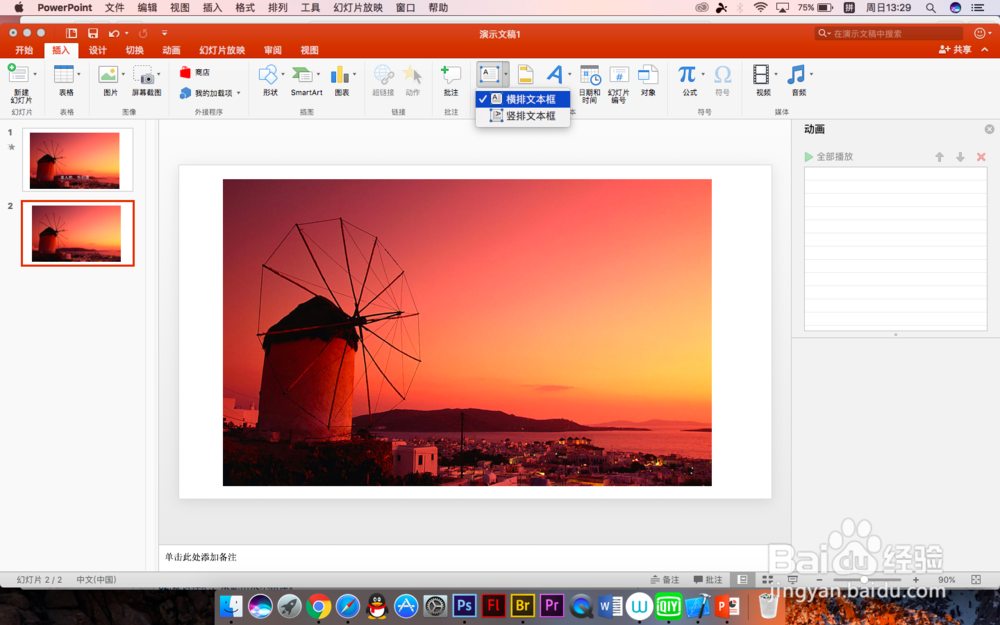Click the zoom in plus button

[916, 580]
